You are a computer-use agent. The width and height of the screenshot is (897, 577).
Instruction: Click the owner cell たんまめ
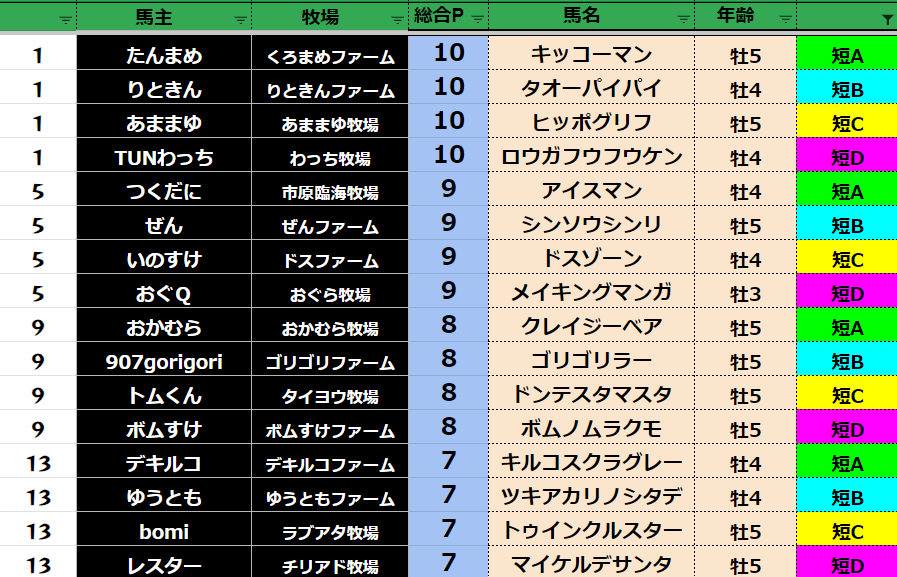point(164,56)
